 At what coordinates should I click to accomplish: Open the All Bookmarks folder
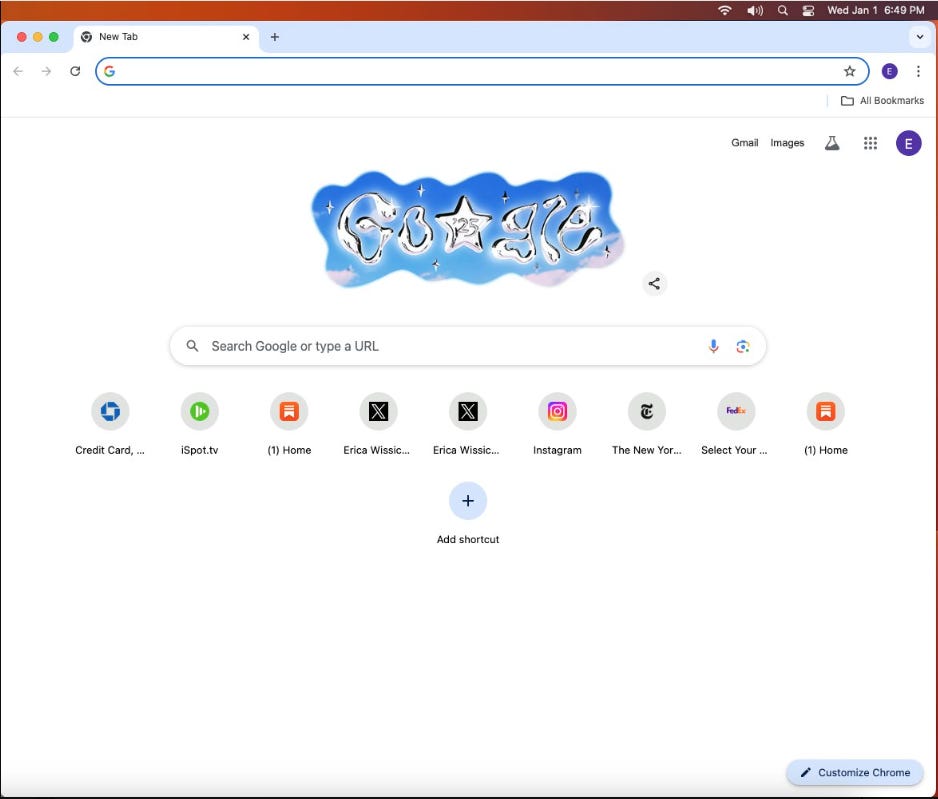coord(882,100)
